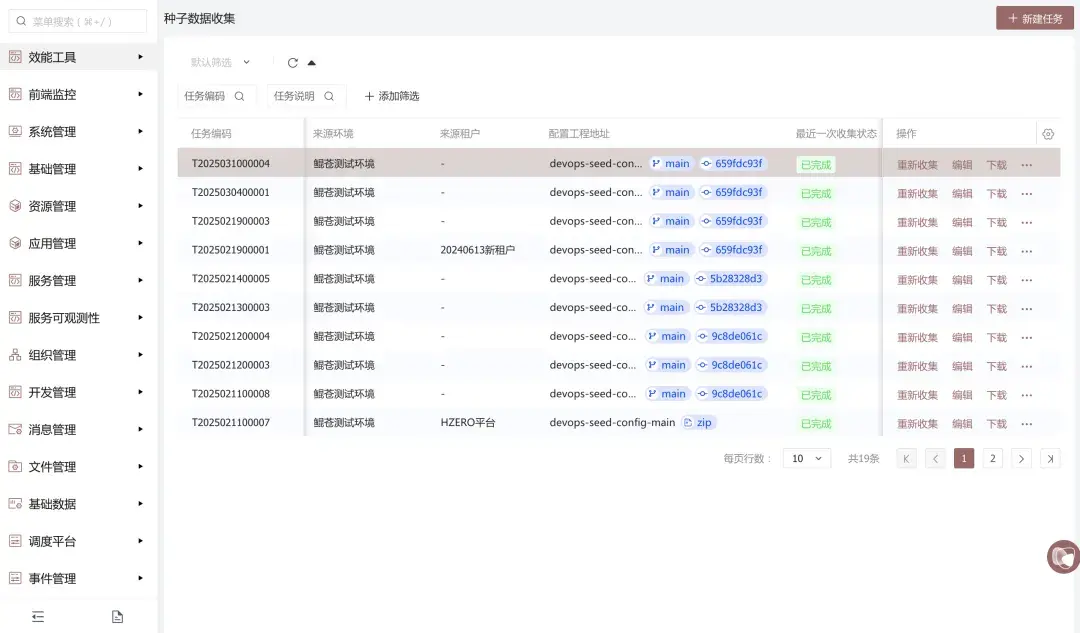The height and width of the screenshot is (633, 1080).
Task: Click the 菜单搜索 search field
Action: coord(78,21)
